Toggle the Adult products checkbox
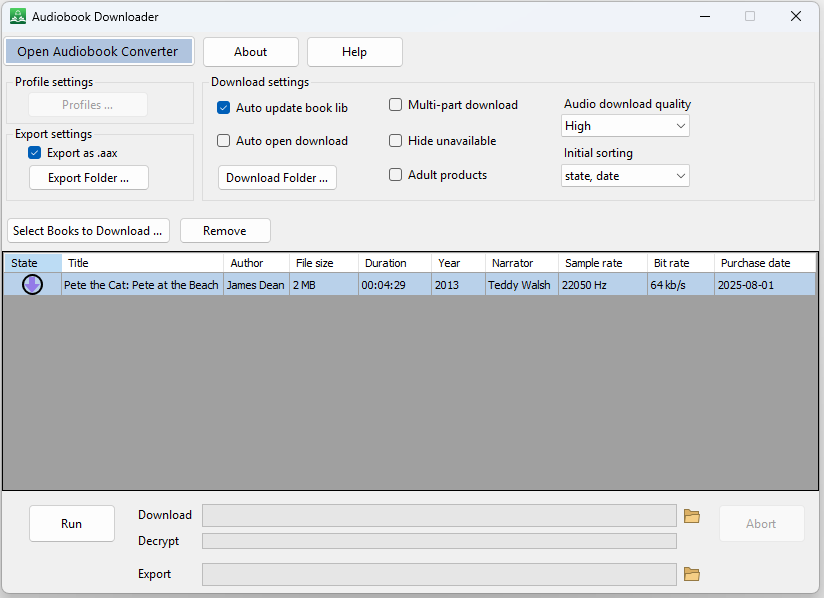Screen dimensions: 824x598 396,175
